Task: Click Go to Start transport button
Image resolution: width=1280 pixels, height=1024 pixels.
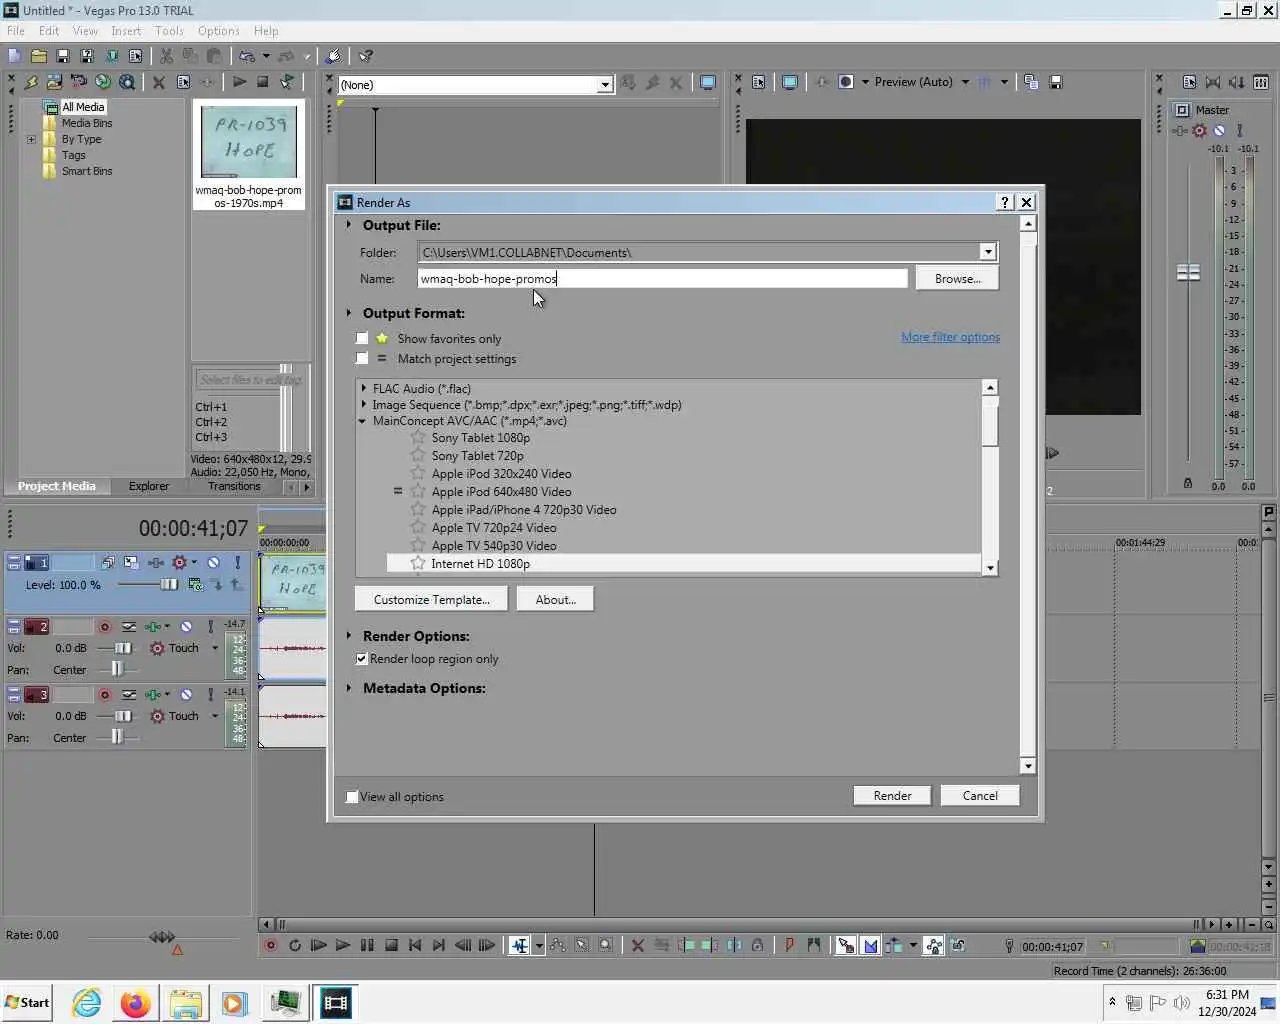Action: tap(415, 945)
